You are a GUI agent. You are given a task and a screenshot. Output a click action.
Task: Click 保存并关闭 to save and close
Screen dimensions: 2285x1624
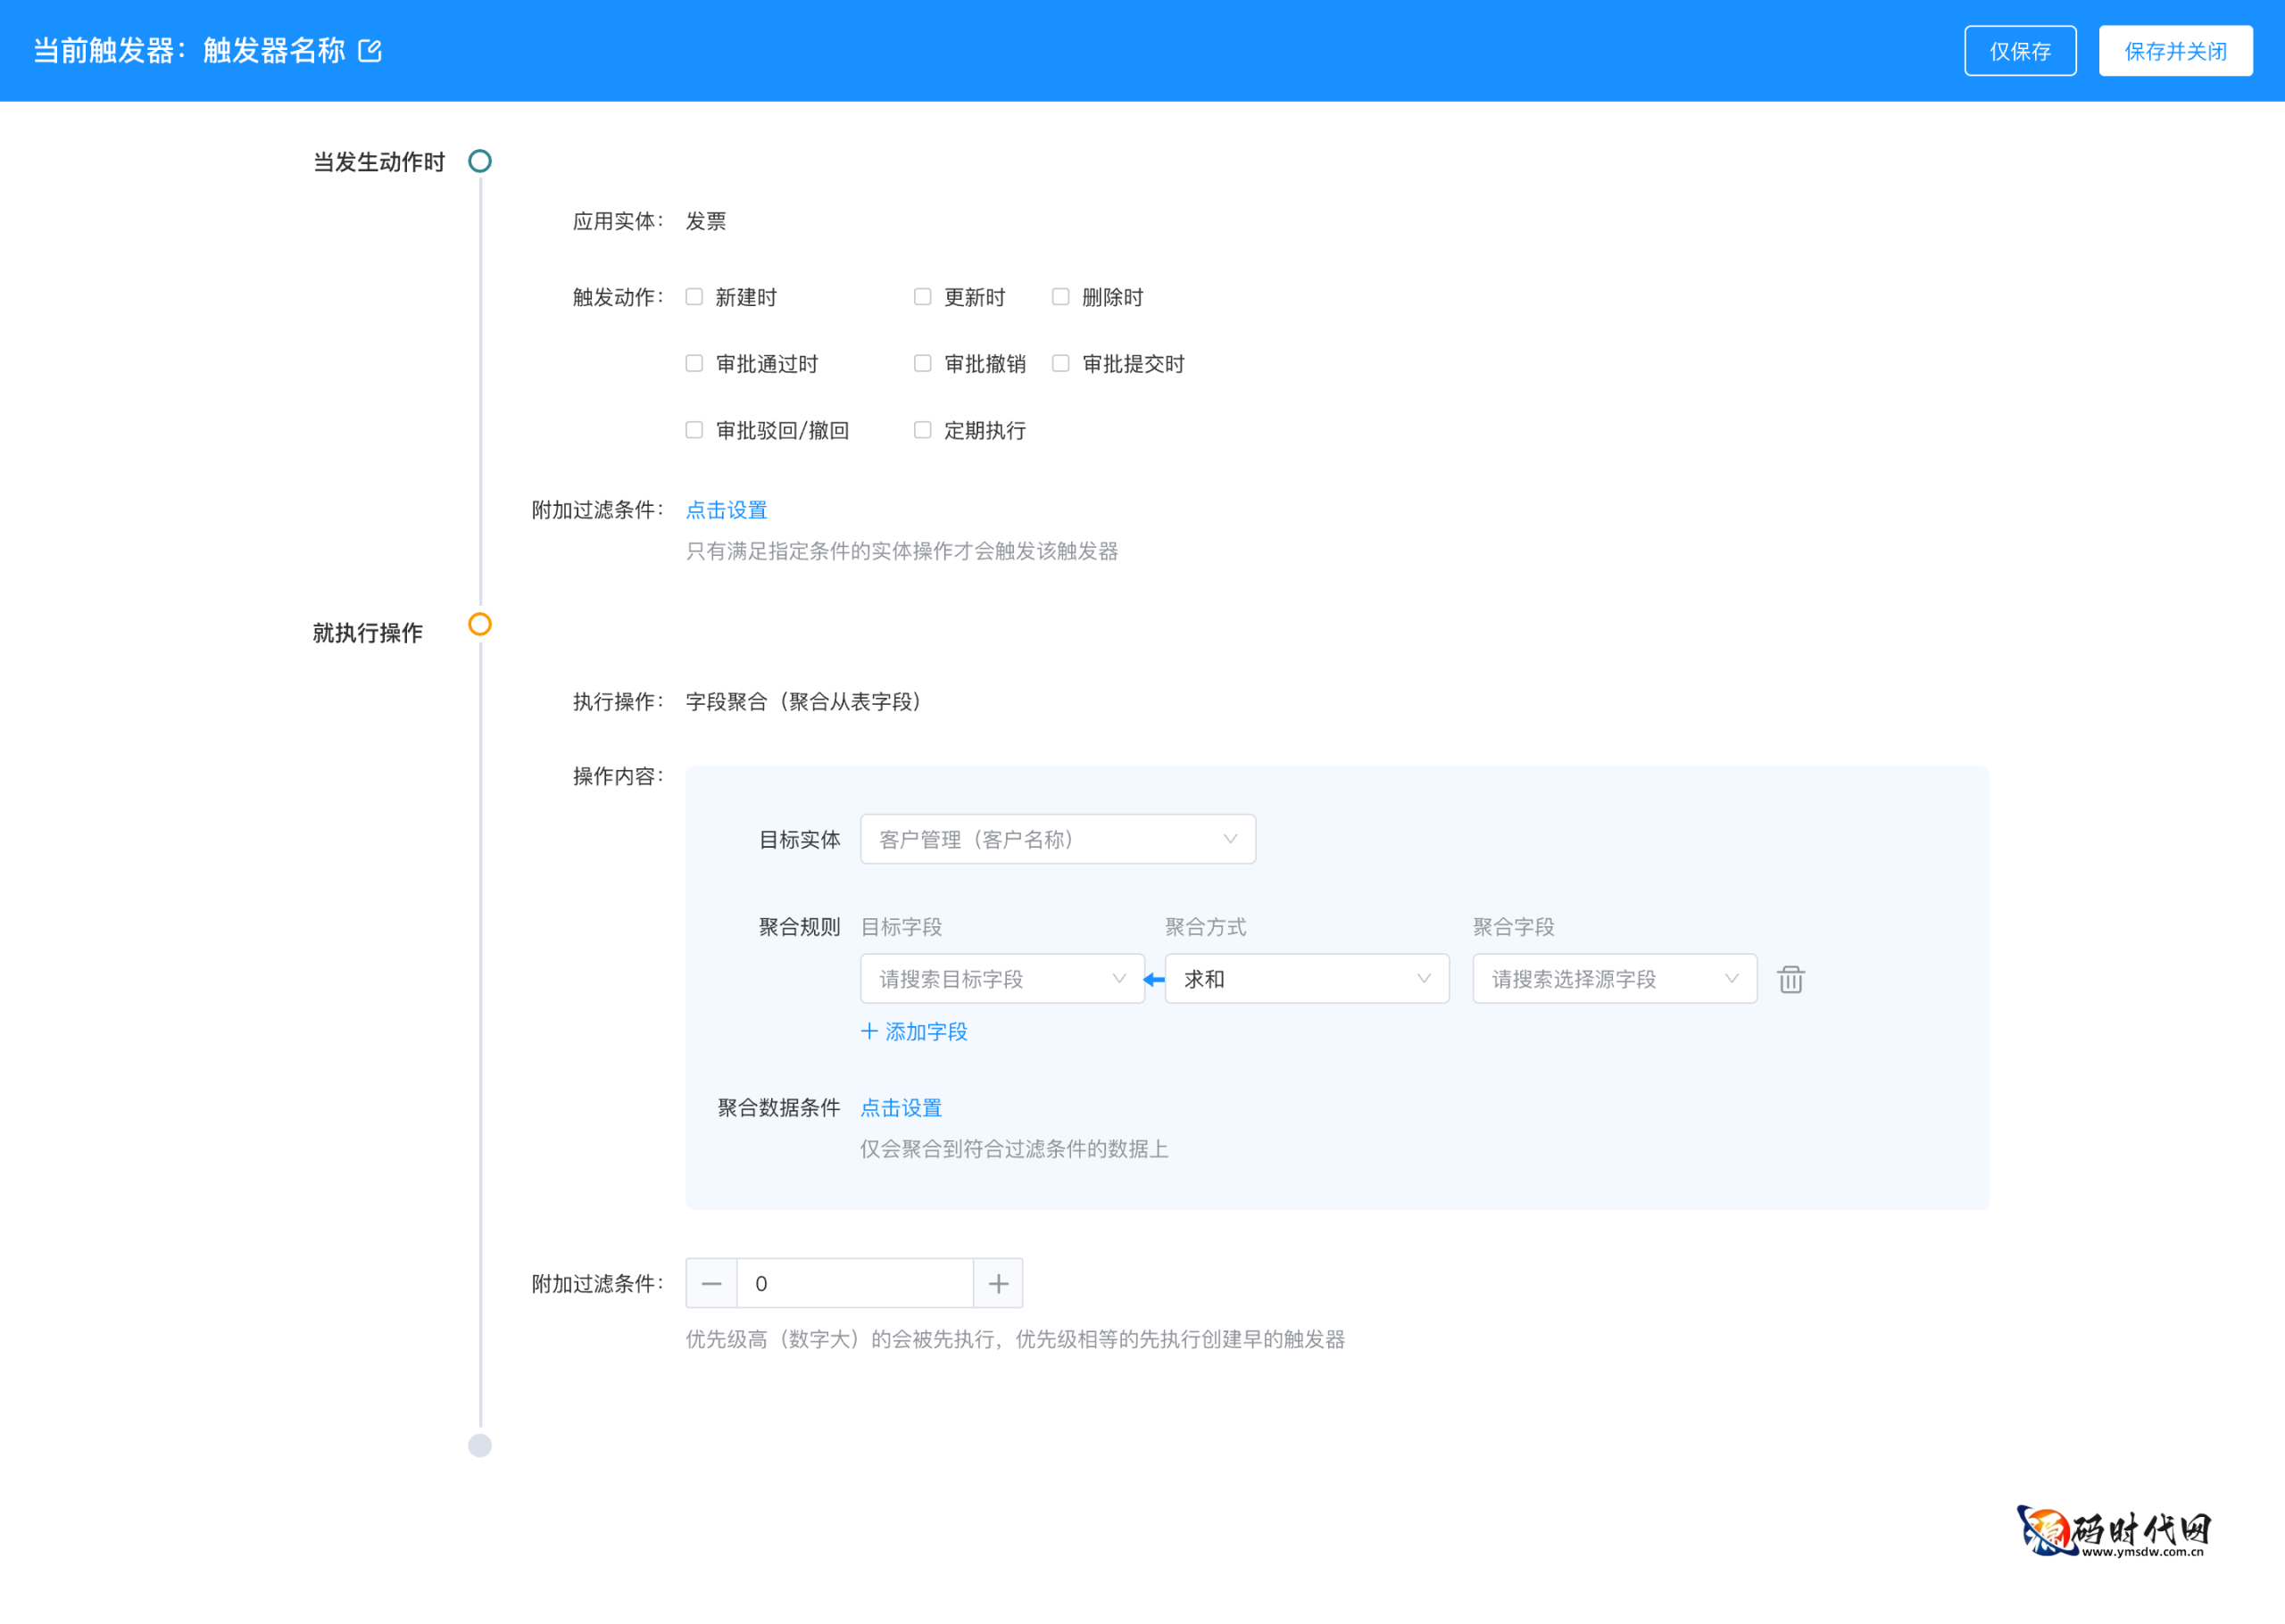(2175, 50)
